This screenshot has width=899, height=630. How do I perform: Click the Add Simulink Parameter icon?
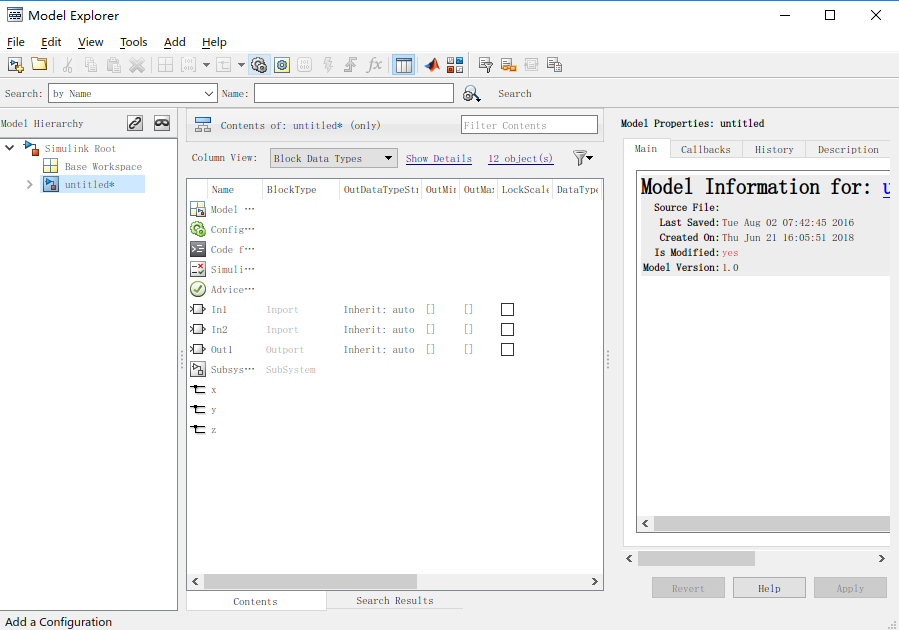189,65
